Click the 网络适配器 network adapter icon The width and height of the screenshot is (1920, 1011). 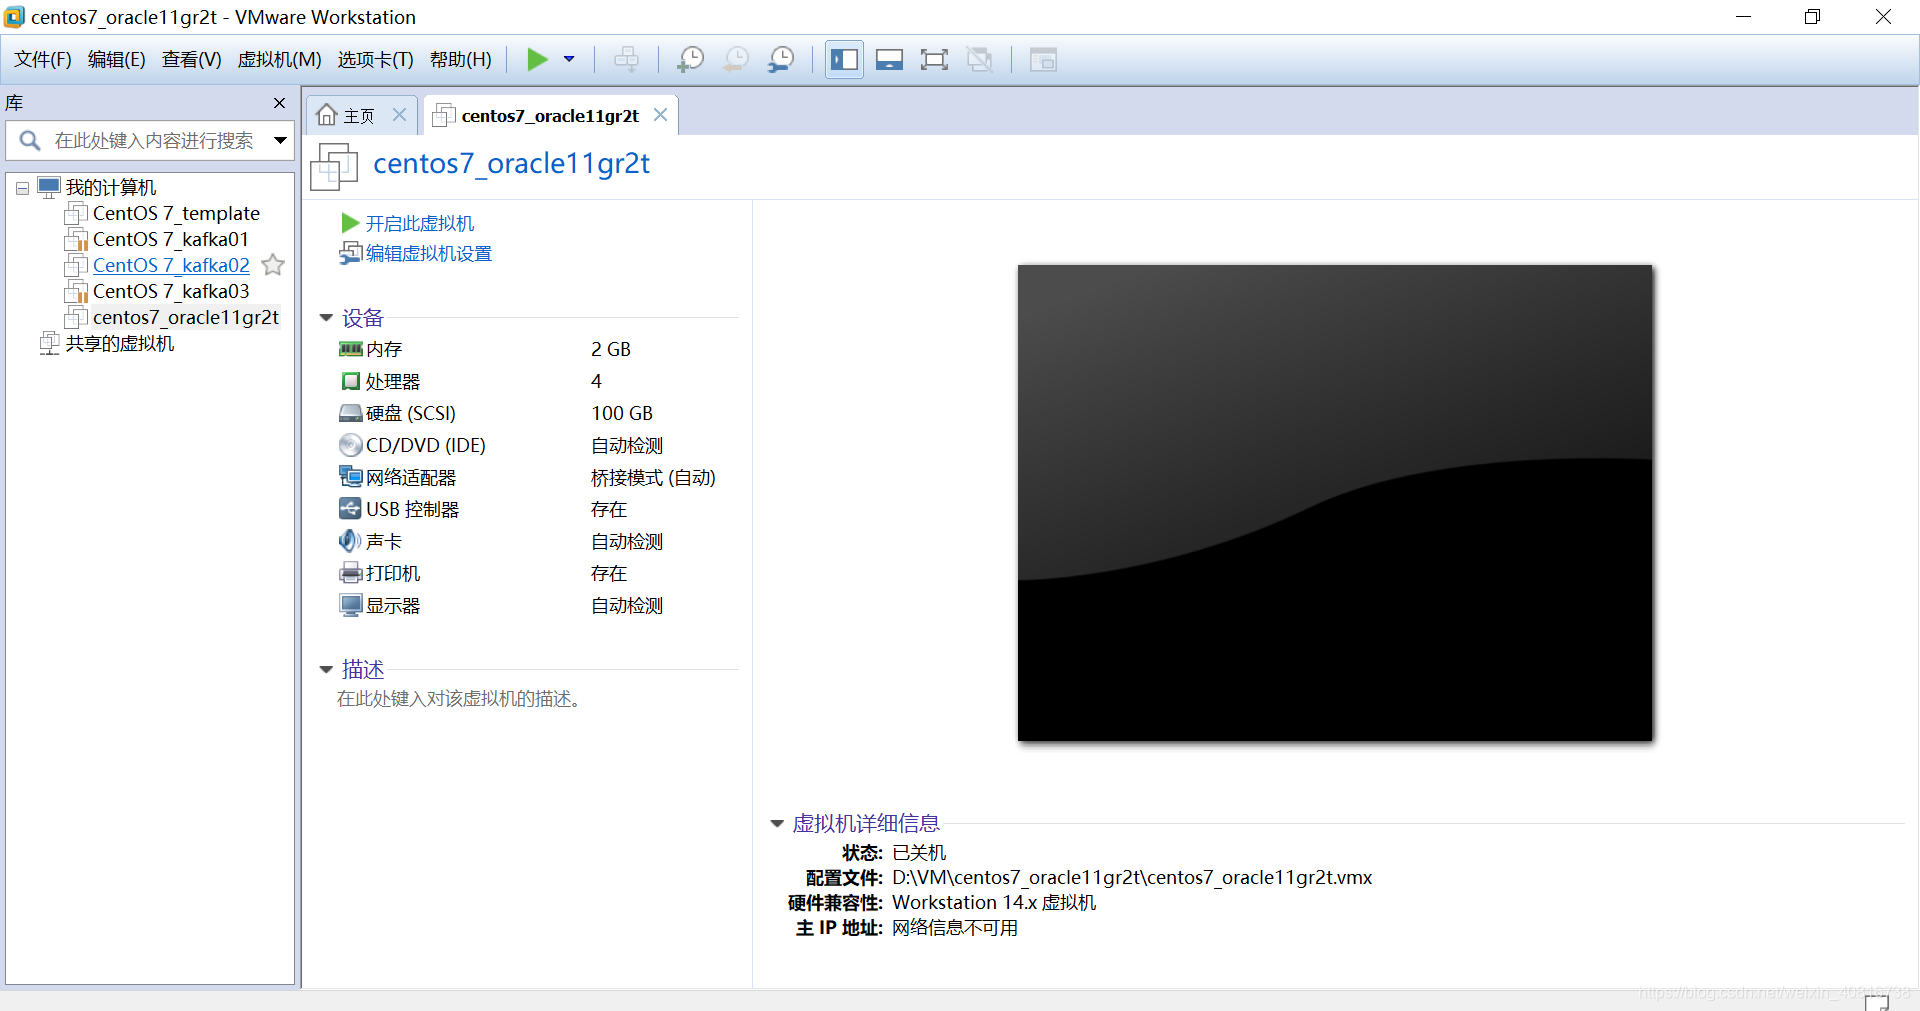click(350, 477)
